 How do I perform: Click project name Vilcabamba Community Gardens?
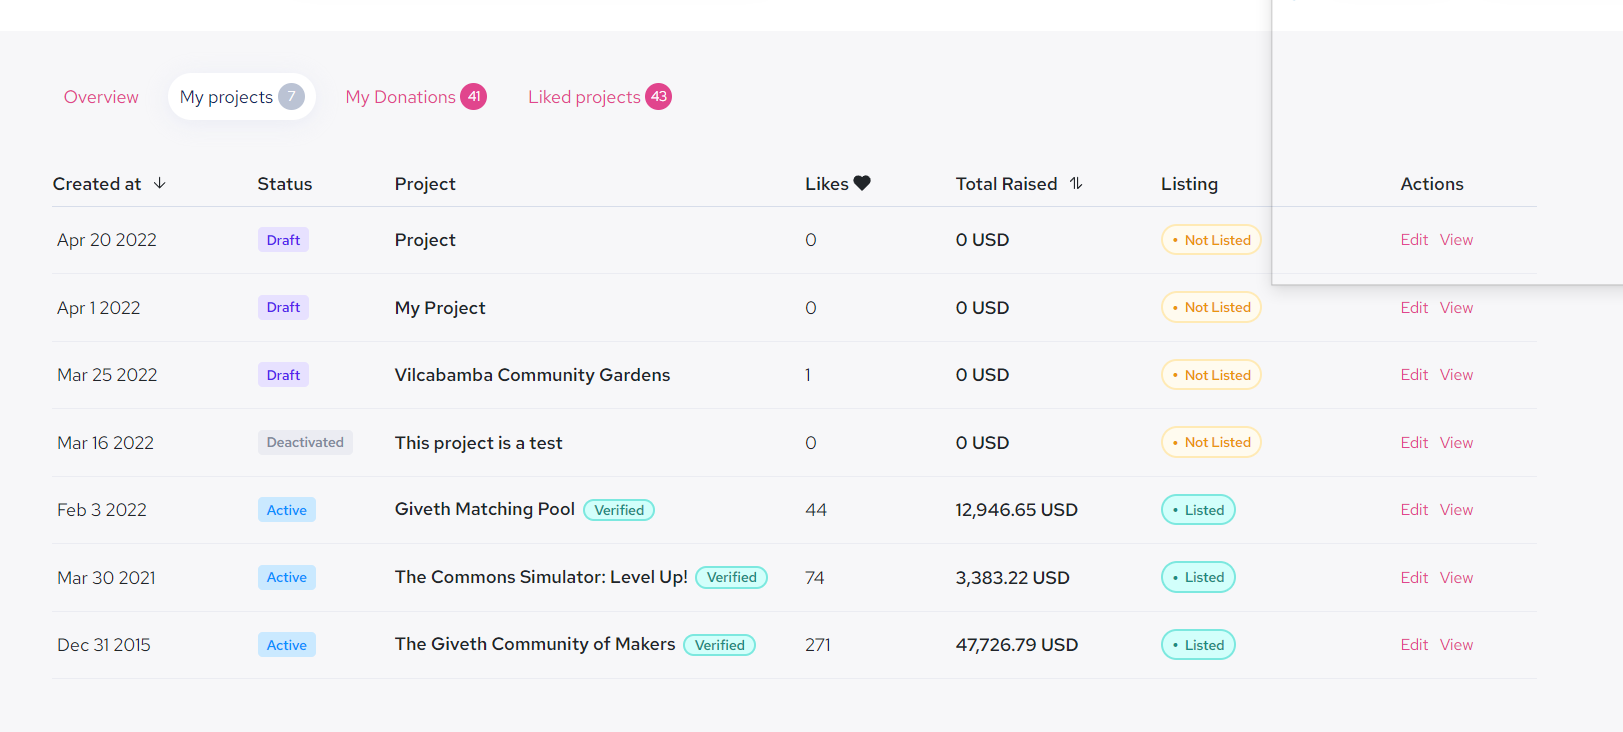click(532, 375)
